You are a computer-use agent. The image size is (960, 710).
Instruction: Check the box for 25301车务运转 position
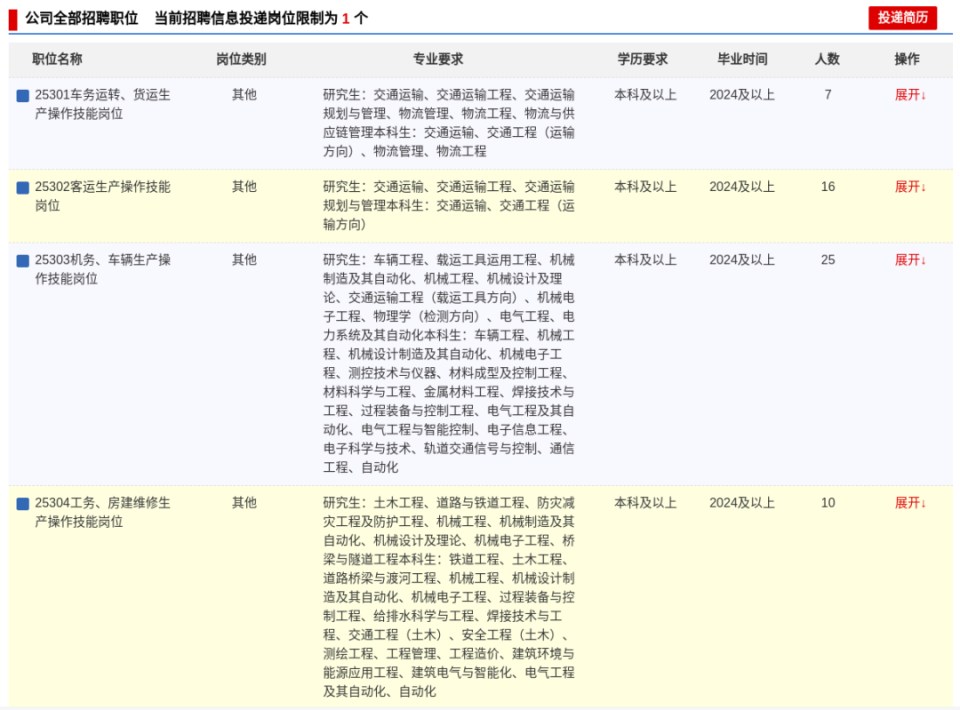pos(23,95)
